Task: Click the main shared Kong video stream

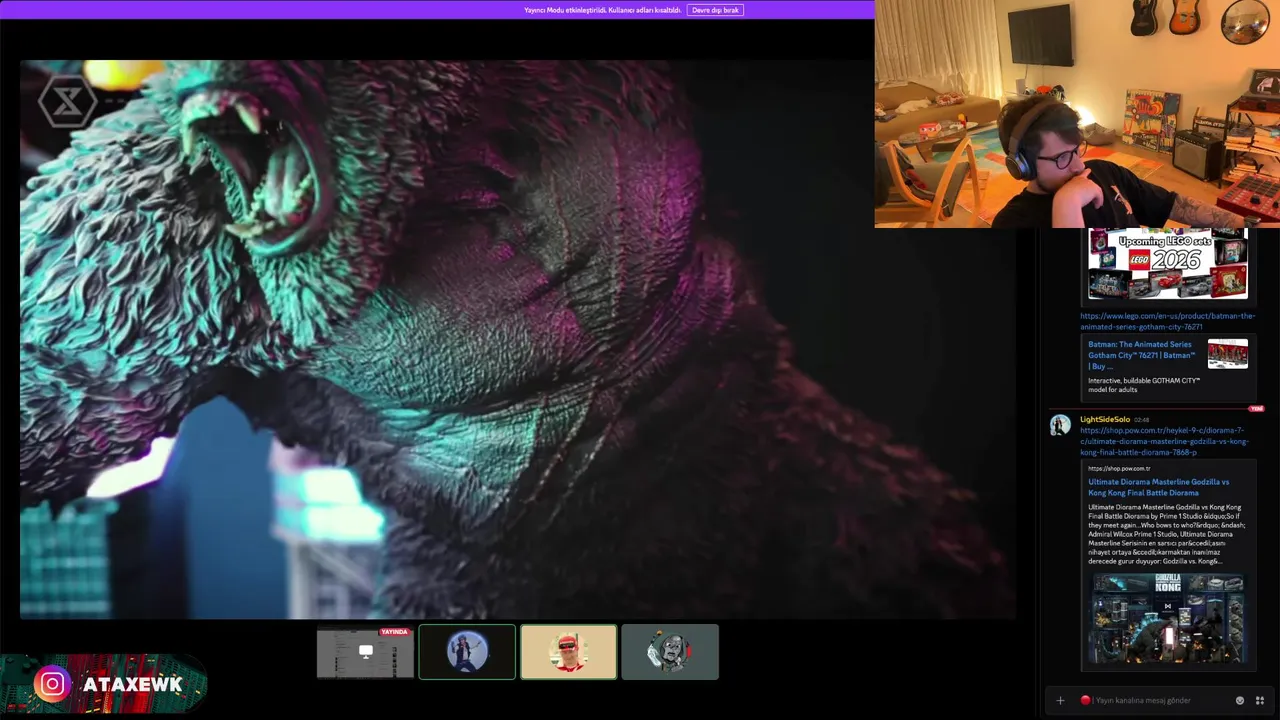Action: click(518, 339)
